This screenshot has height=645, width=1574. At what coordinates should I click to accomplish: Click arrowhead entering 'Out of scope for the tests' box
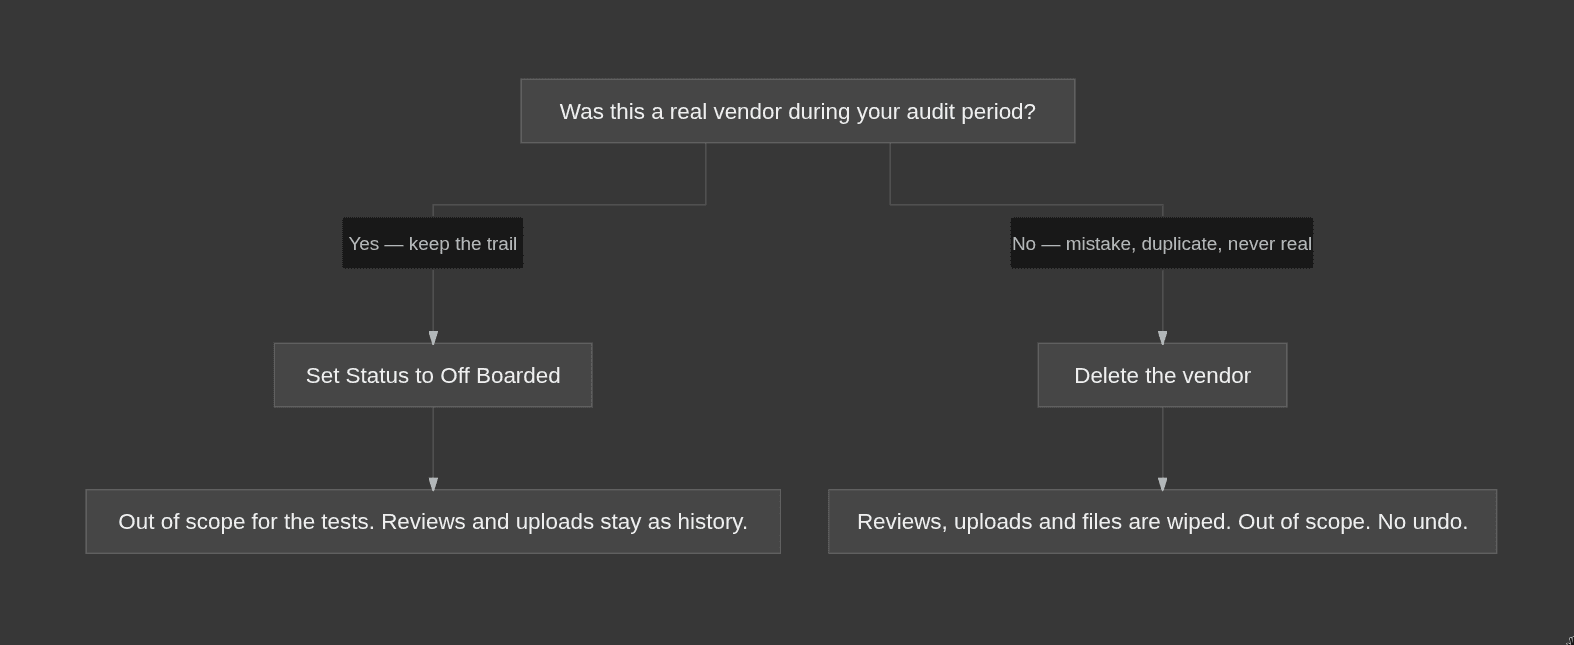[433, 484]
